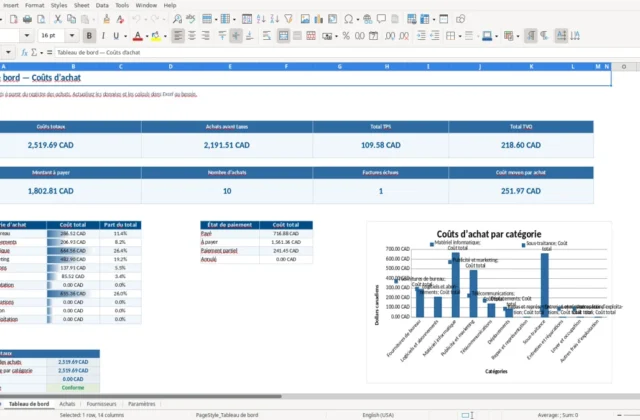Image resolution: width=640 pixels, height=420 pixels.
Task: Apply yellow background highlight color
Action: tap(156, 36)
